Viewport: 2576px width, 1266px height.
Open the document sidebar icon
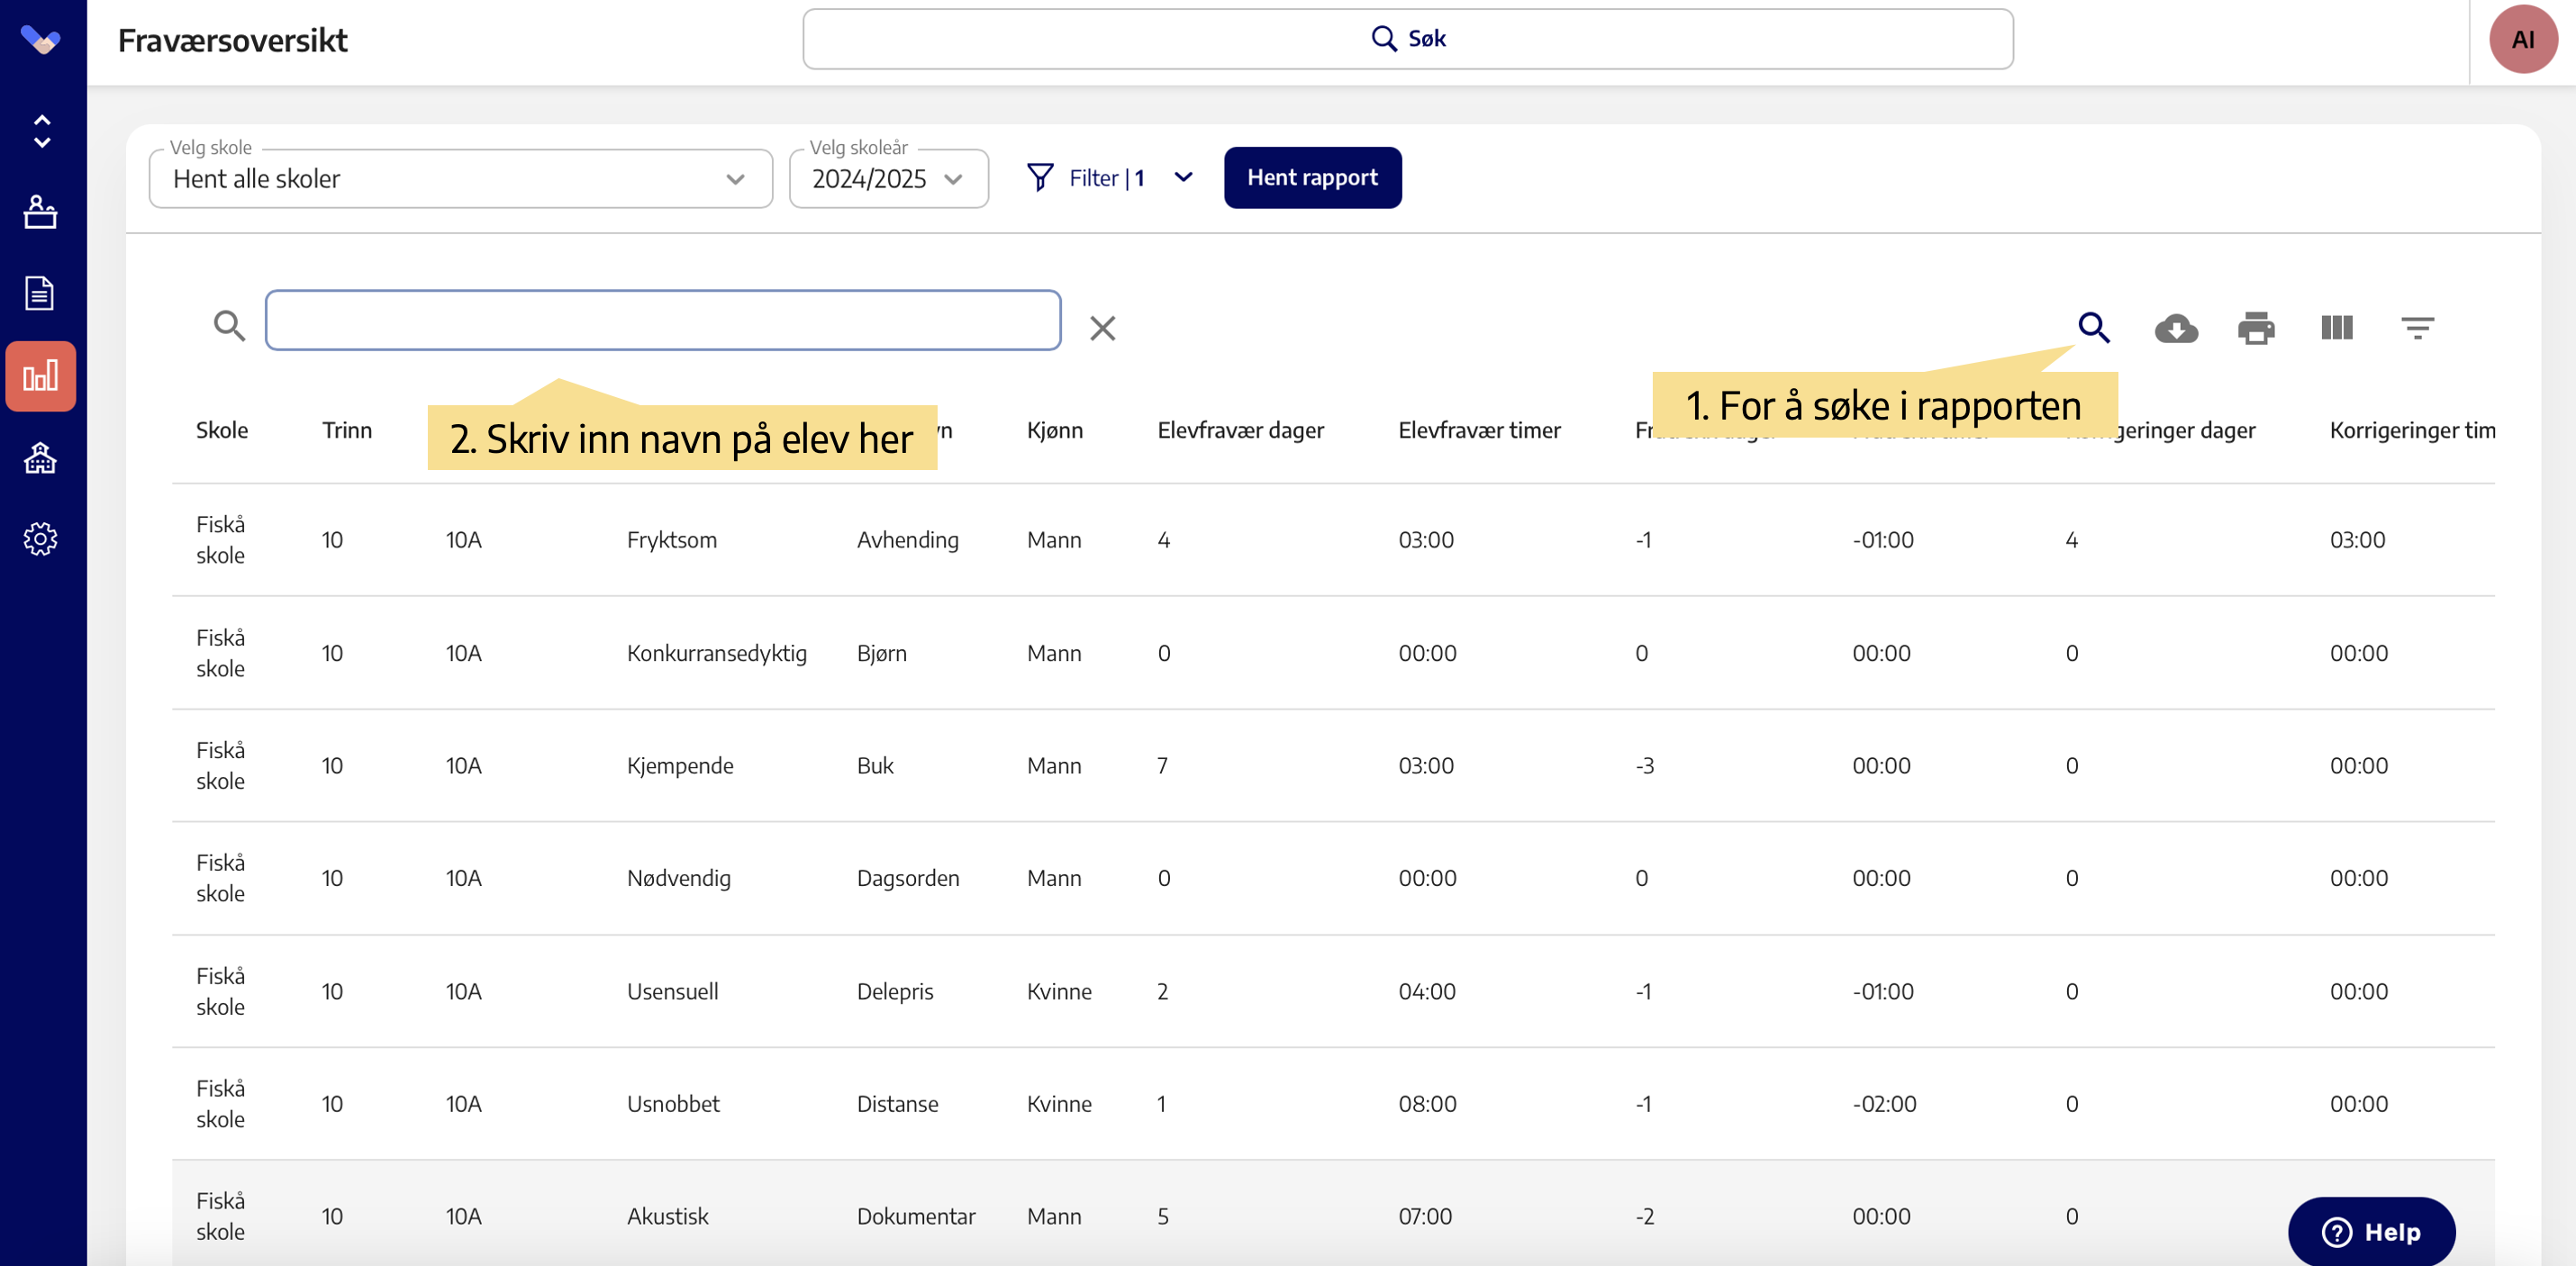pyautogui.click(x=40, y=293)
